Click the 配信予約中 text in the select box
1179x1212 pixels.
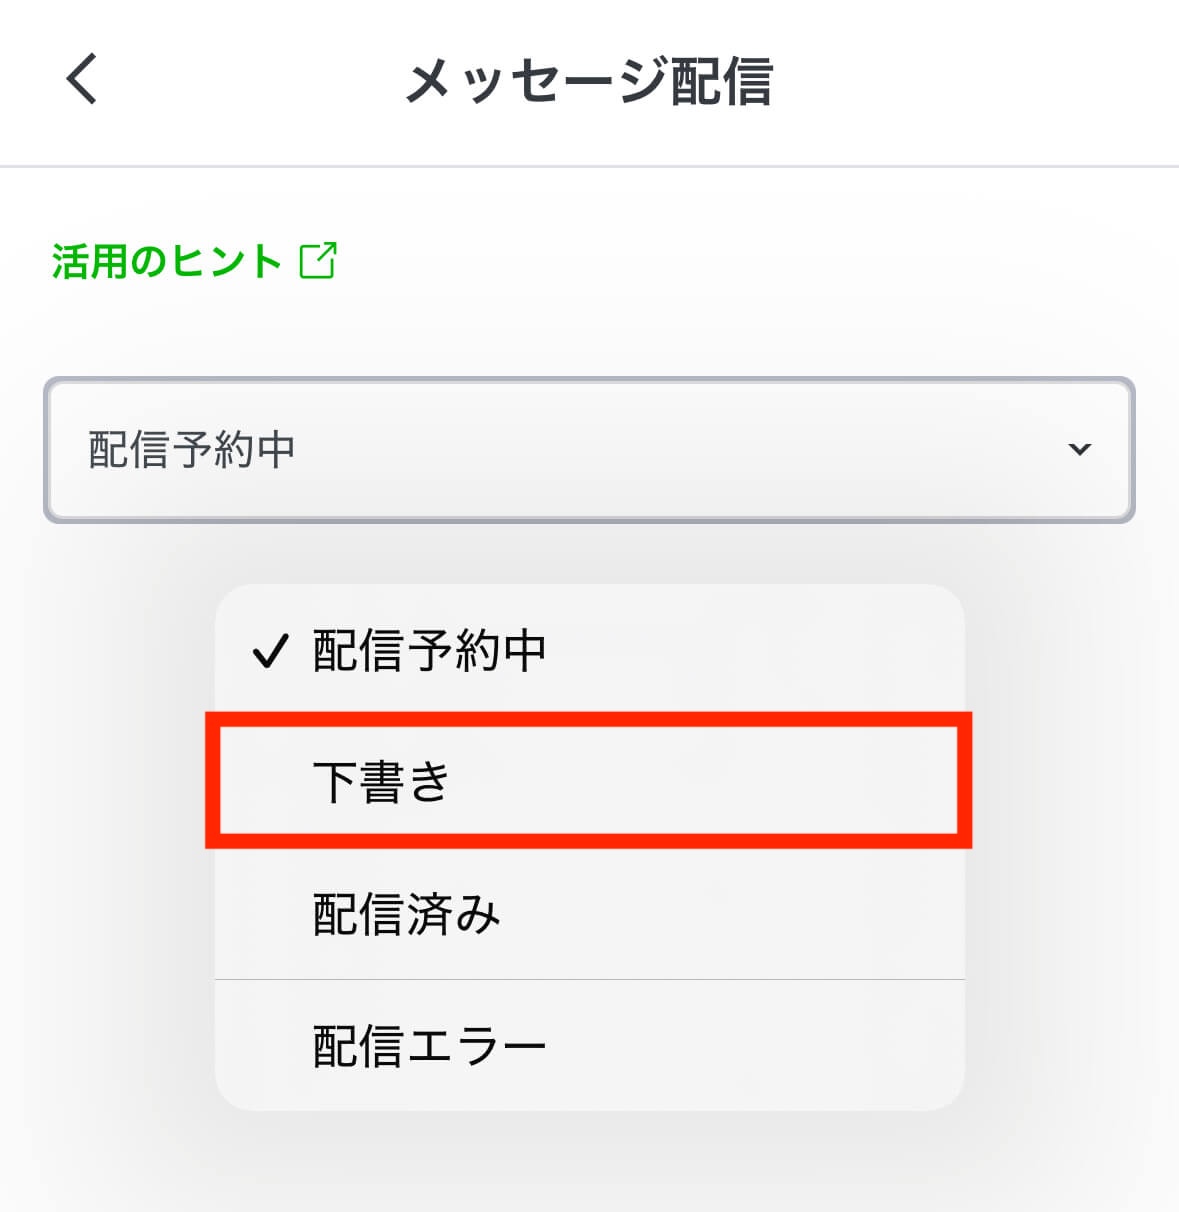click(192, 449)
